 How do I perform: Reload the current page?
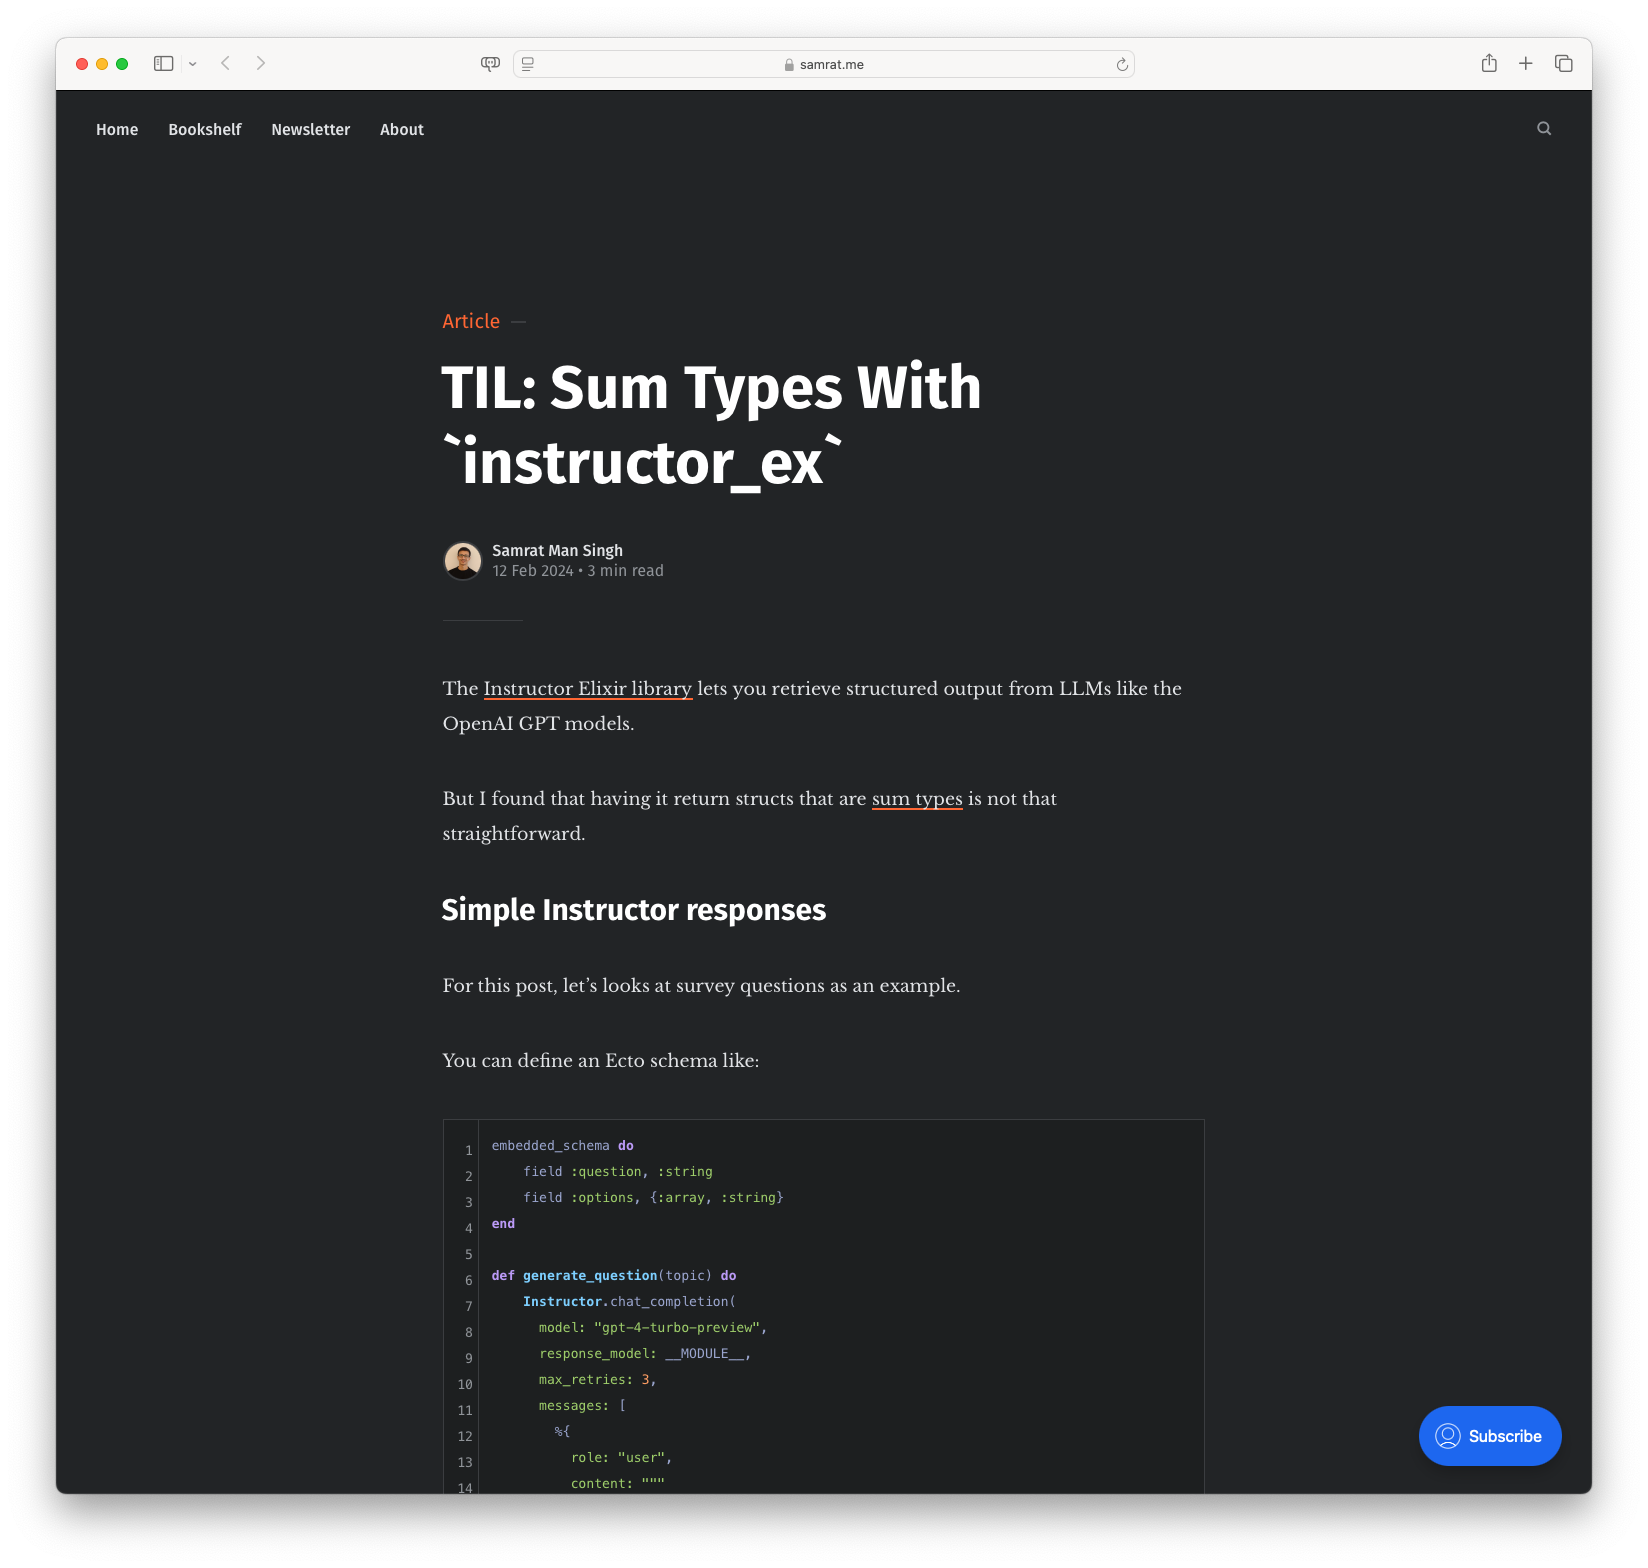coord(1120,63)
